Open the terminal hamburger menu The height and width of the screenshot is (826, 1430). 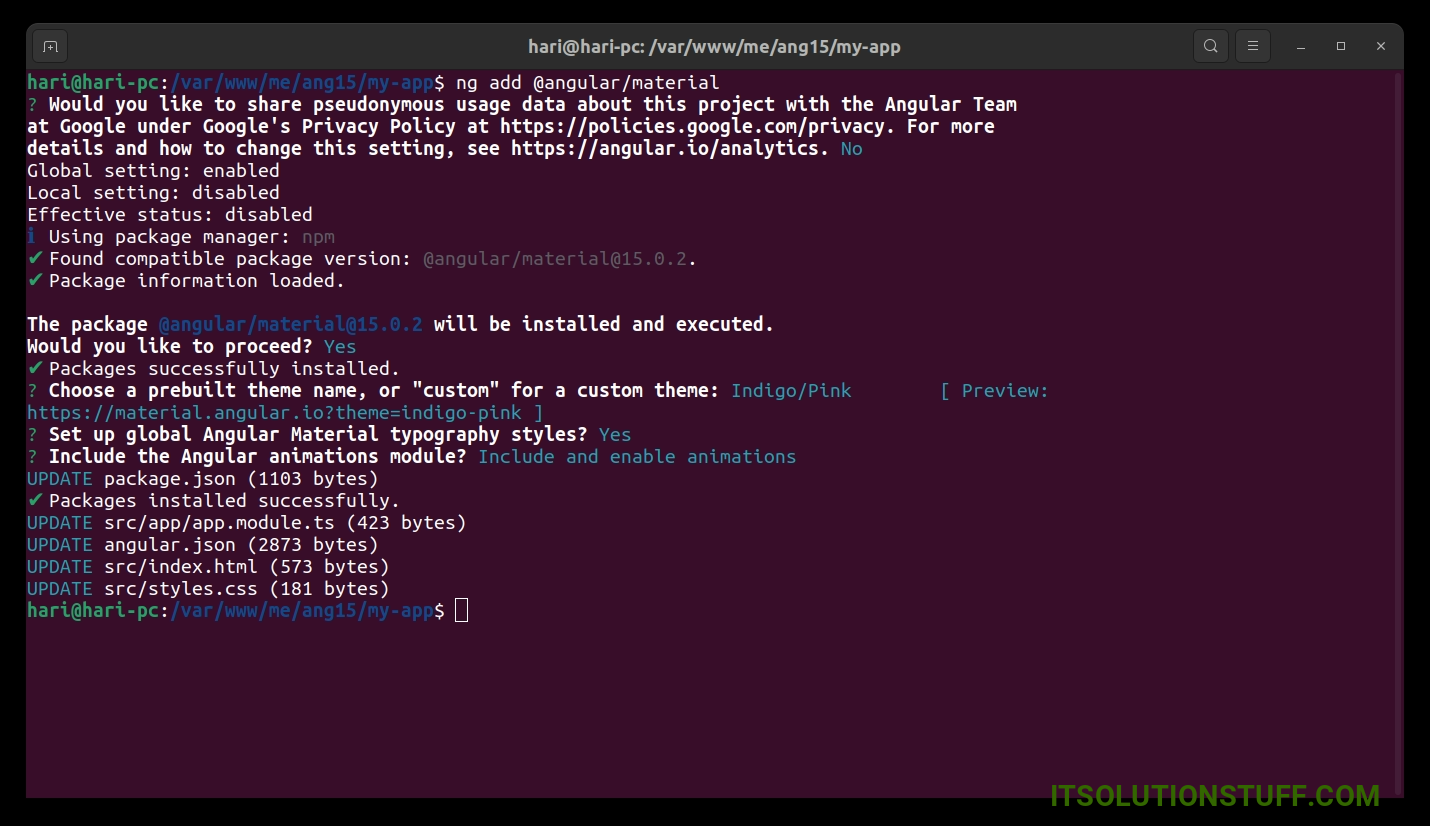[x=1253, y=46]
